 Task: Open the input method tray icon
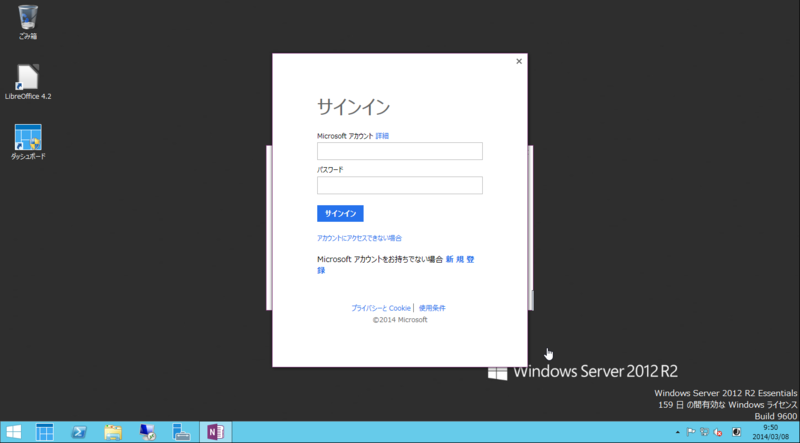pyautogui.click(x=736, y=432)
